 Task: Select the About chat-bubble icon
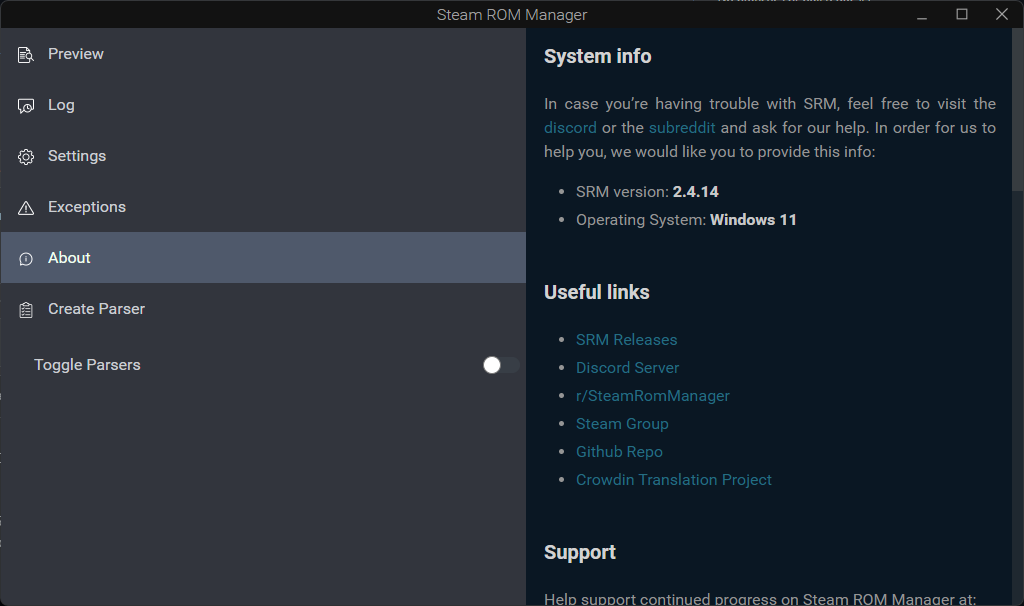(25, 258)
